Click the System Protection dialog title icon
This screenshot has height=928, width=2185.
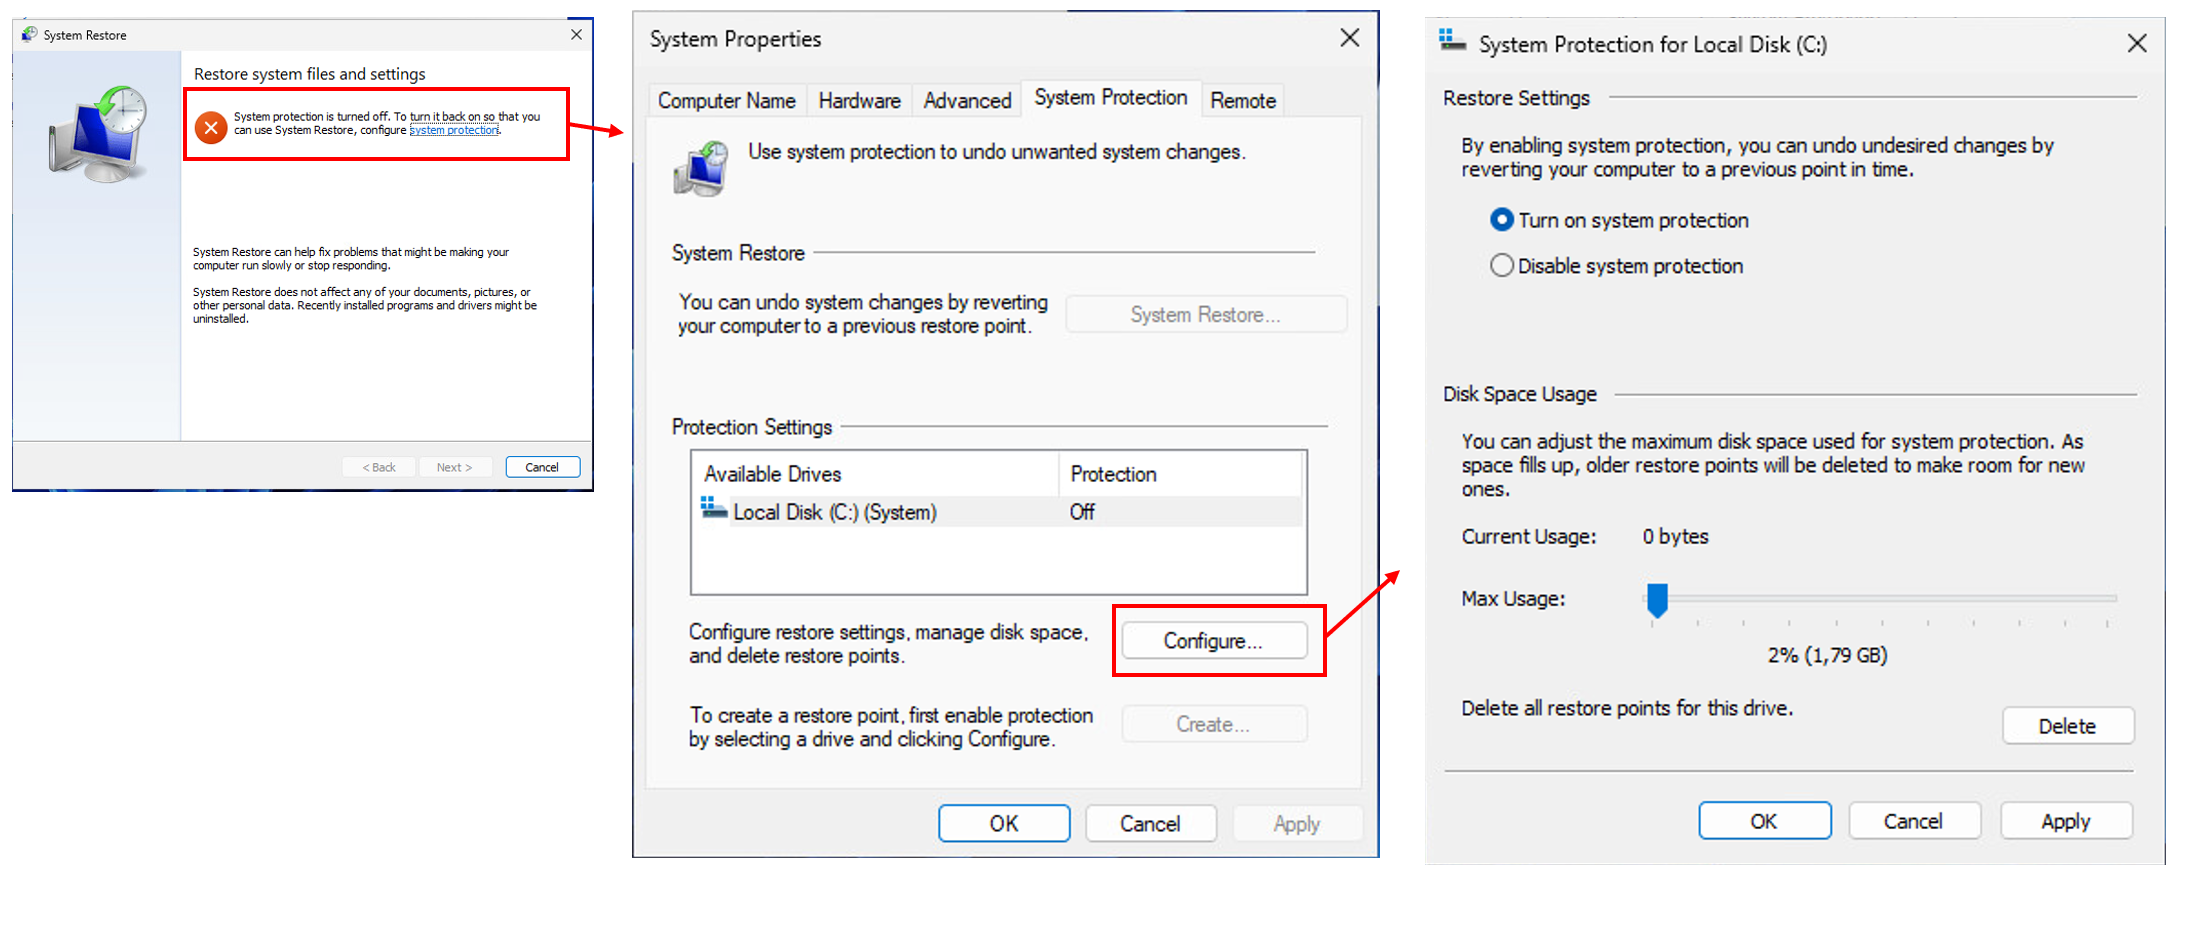[1452, 42]
